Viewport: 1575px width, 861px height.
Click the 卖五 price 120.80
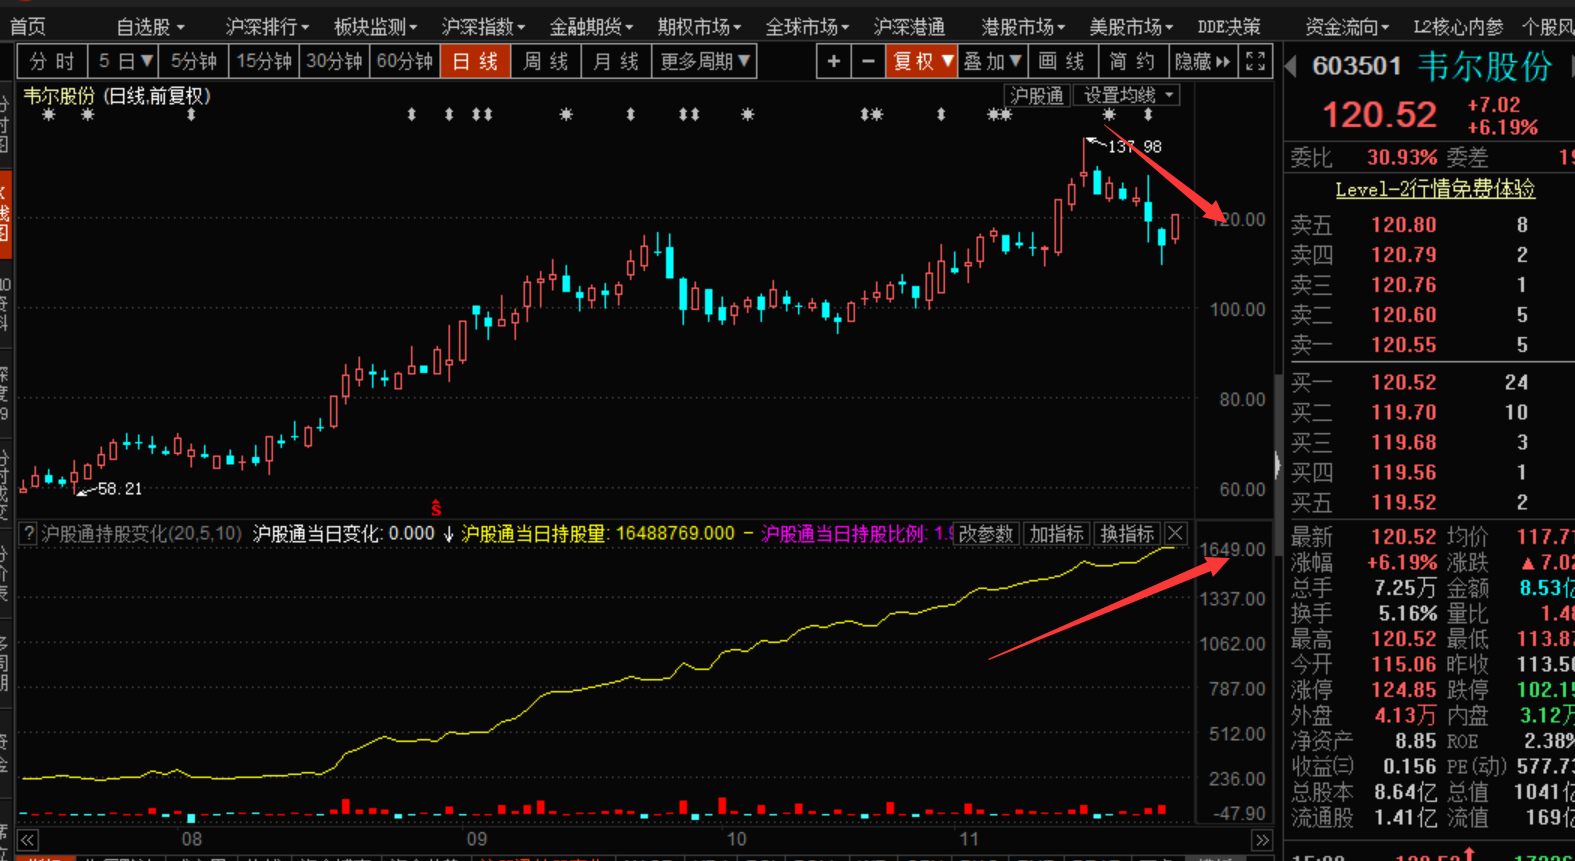tap(1403, 225)
